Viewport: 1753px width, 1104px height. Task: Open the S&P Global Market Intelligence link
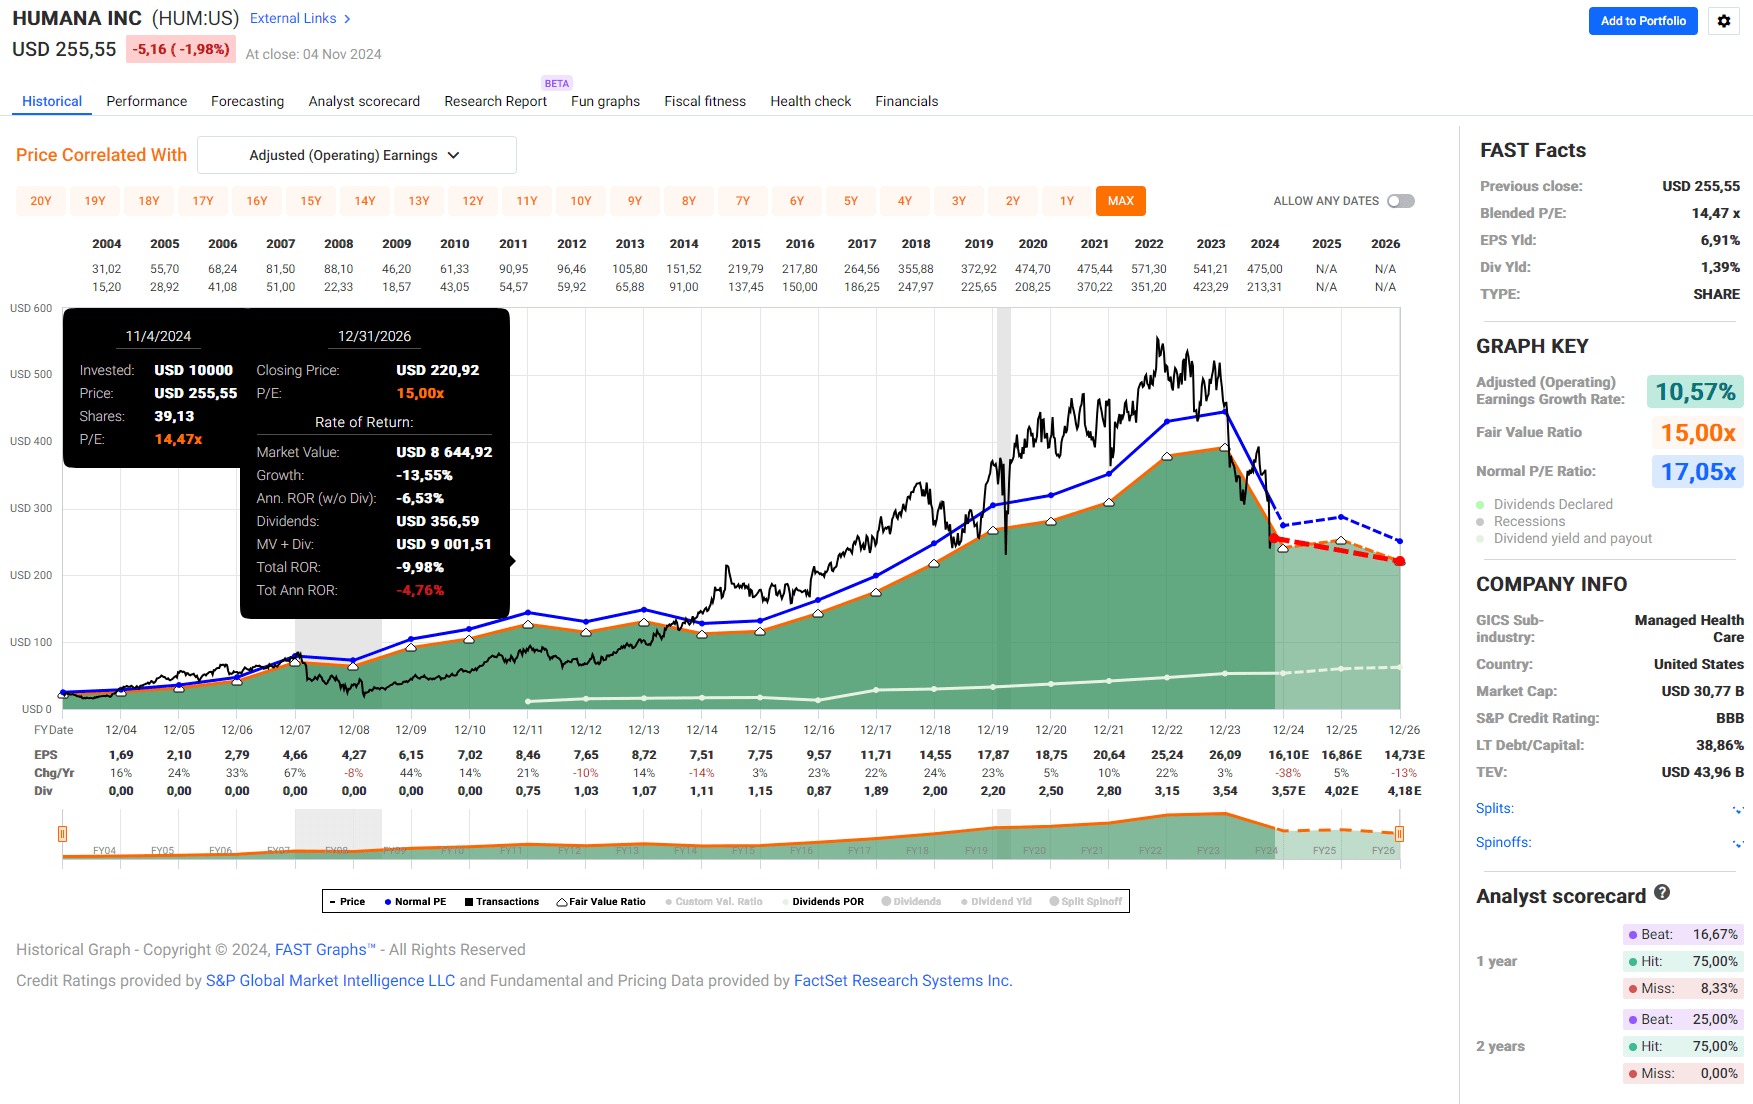[x=330, y=980]
